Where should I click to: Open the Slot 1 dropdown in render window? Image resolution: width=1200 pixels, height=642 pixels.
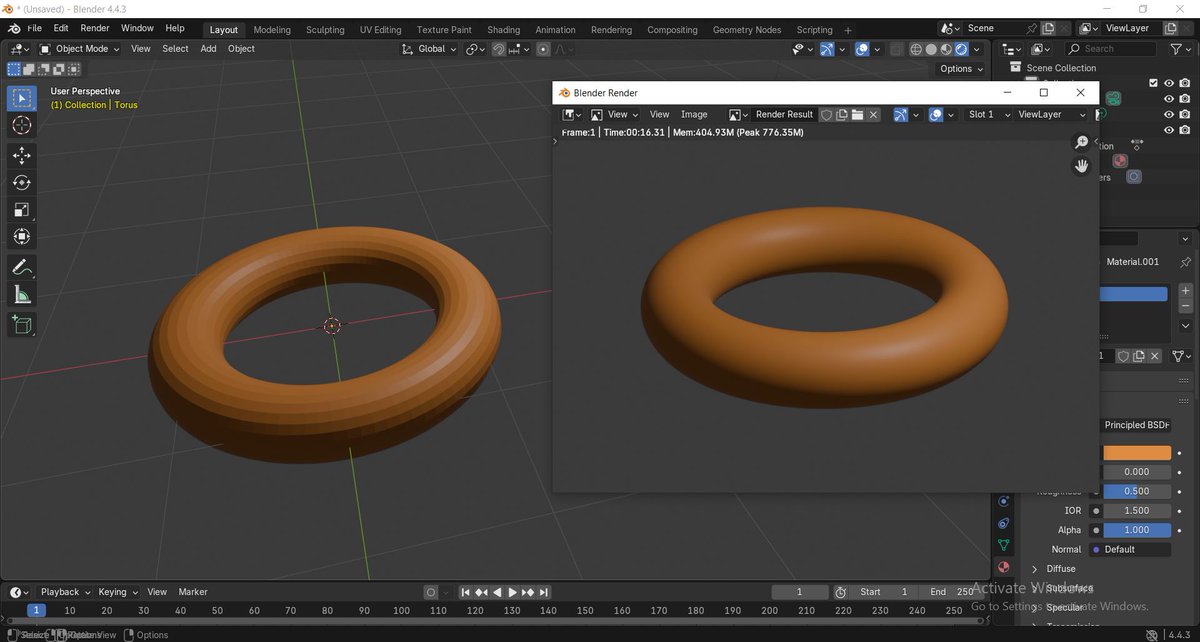tap(988, 115)
